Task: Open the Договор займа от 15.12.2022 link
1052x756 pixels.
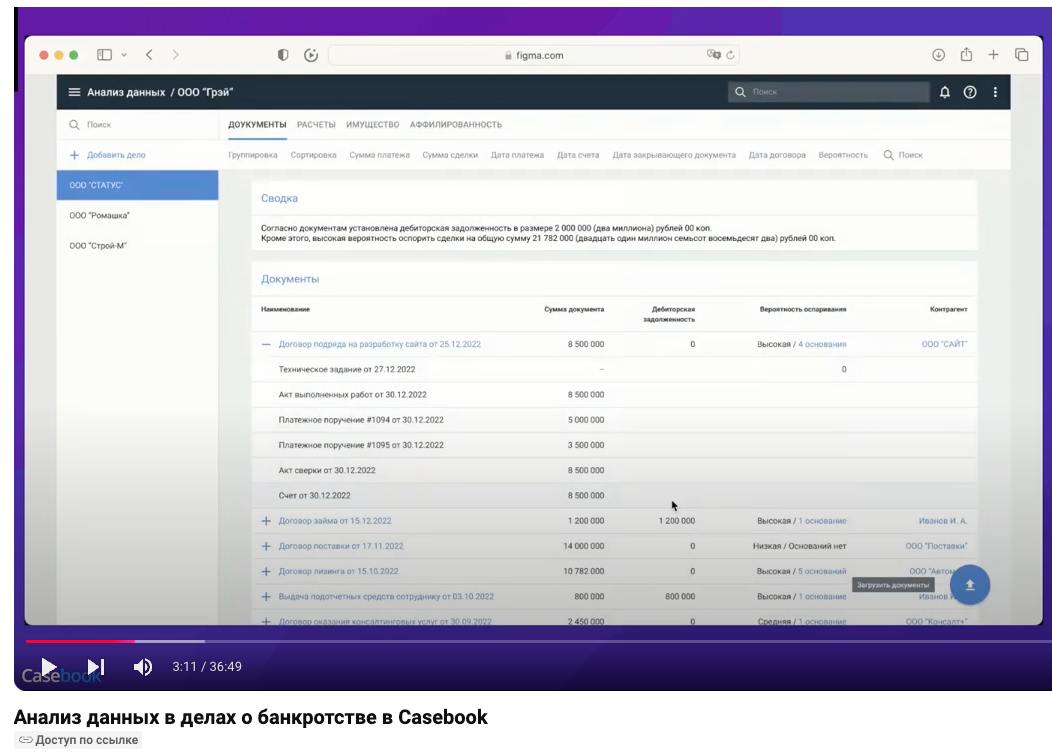Action: (335, 521)
